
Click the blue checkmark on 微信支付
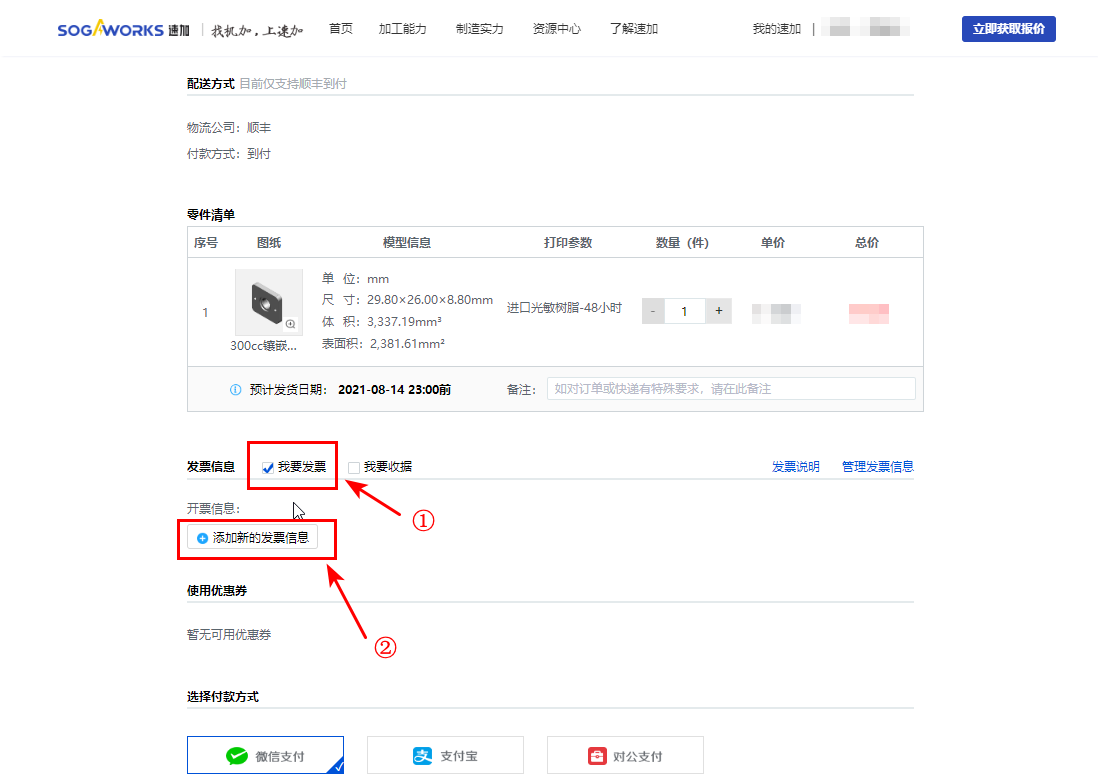[x=338, y=766]
